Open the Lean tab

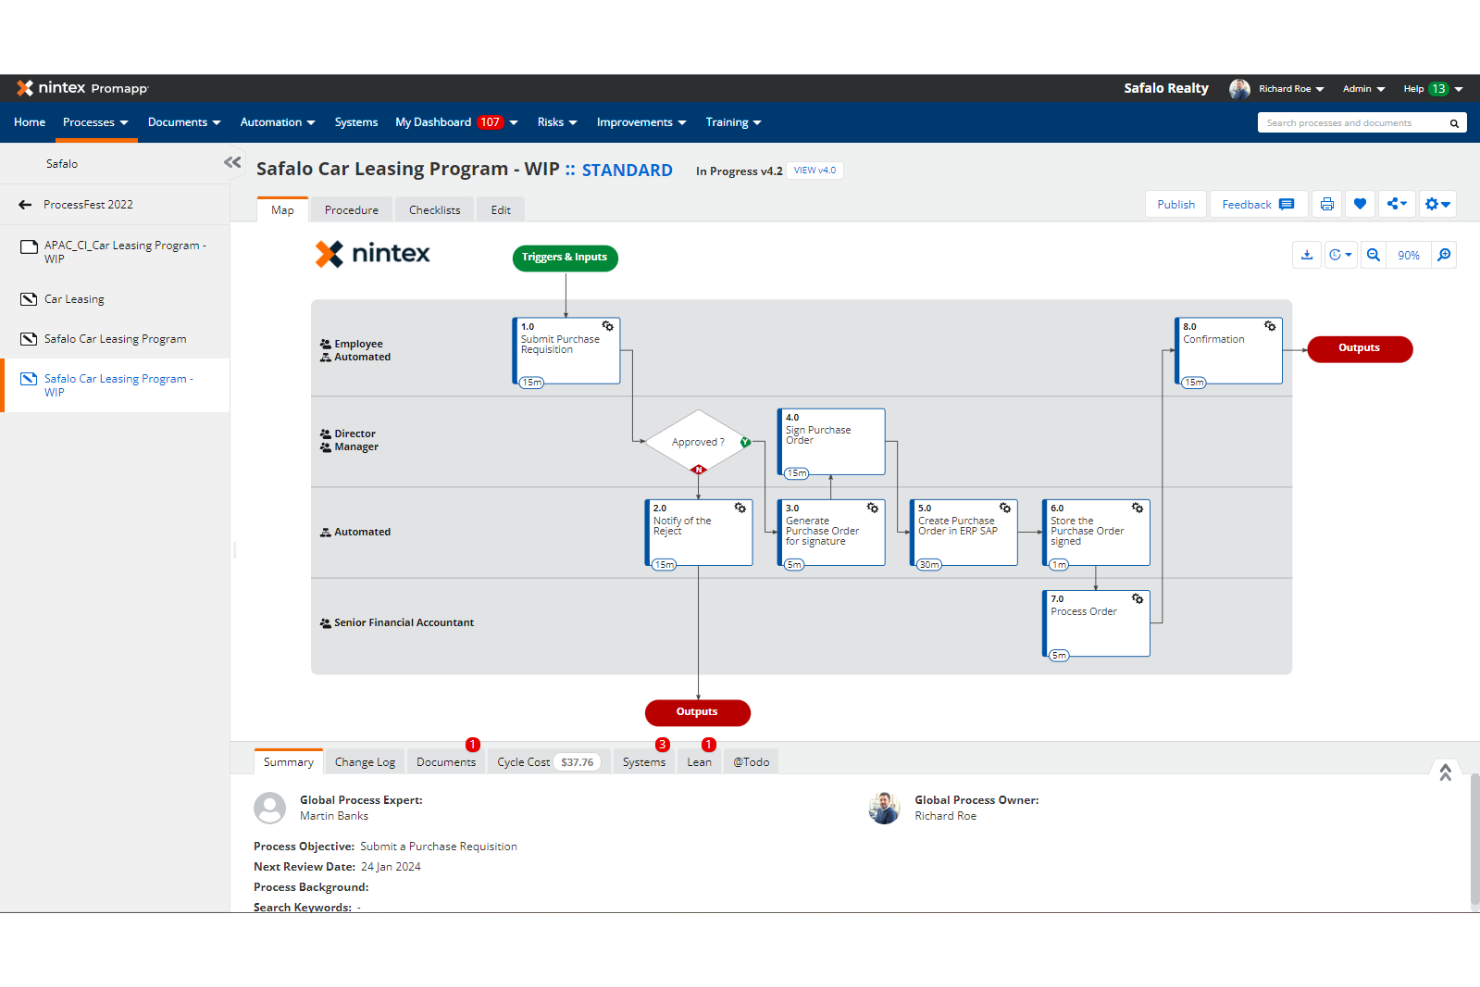[699, 762]
